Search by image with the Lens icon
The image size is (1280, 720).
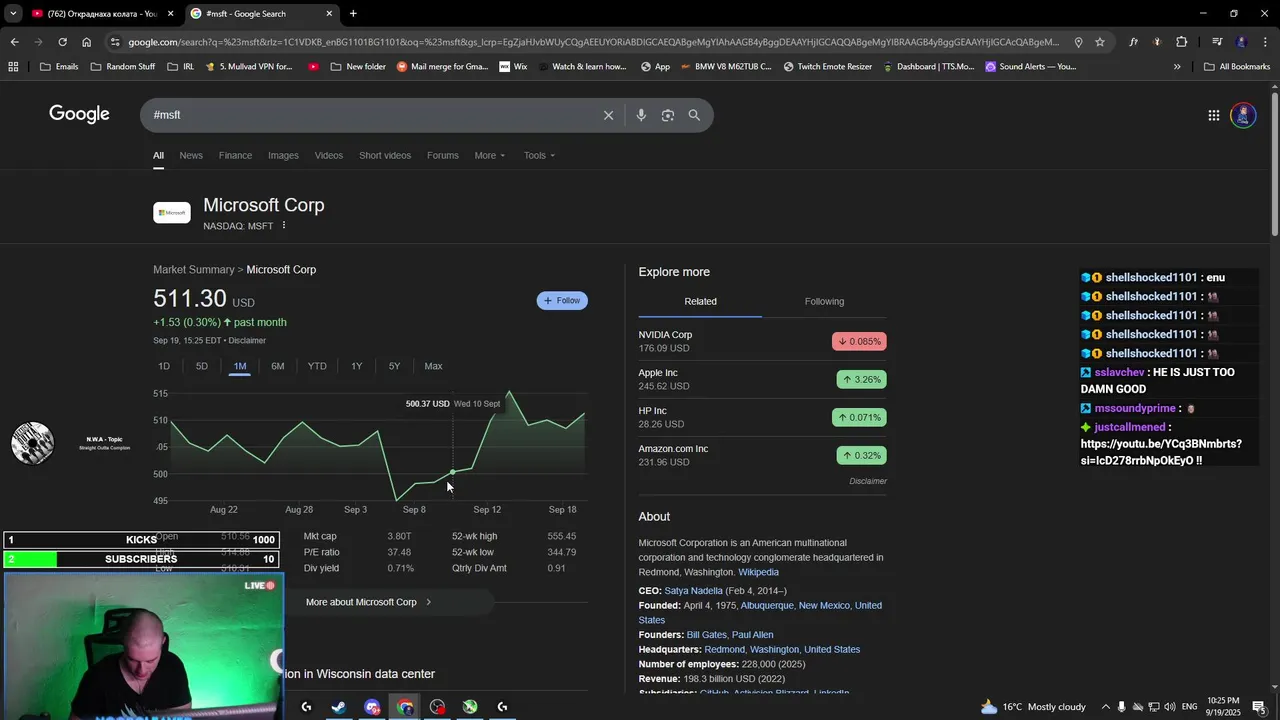[x=668, y=115]
